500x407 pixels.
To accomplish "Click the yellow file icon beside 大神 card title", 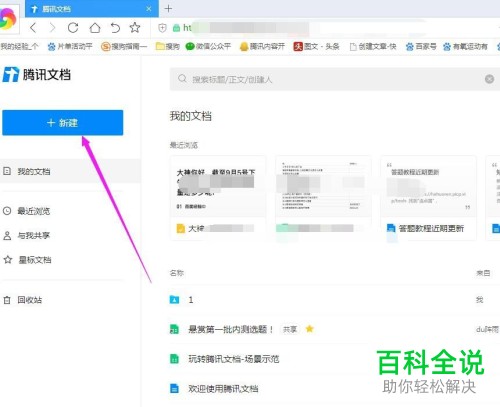I will pyautogui.click(x=181, y=228).
